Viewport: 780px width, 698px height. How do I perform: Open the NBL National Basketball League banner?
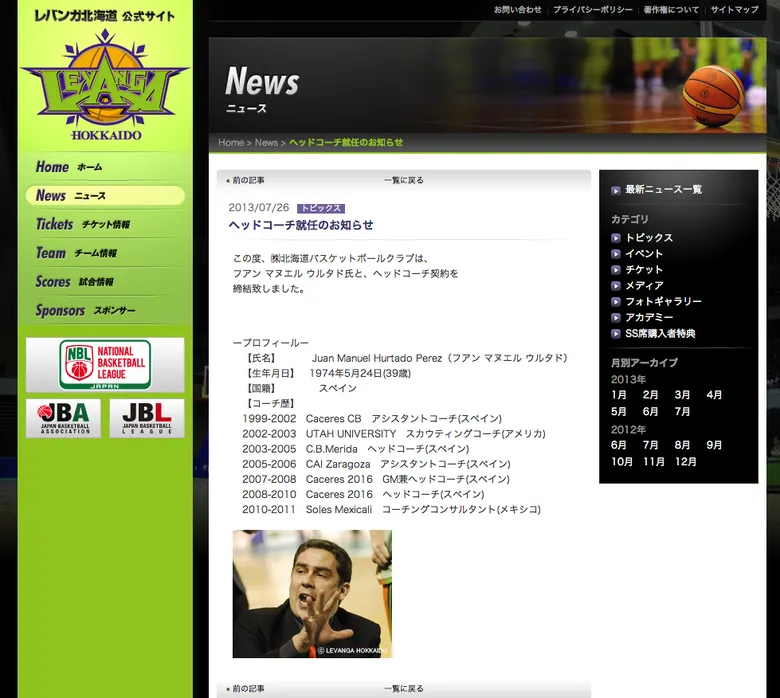pyautogui.click(x=105, y=365)
